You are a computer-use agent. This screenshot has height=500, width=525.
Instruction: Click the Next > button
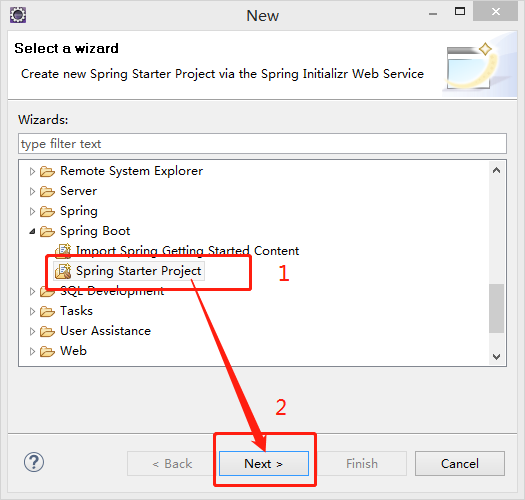264,463
